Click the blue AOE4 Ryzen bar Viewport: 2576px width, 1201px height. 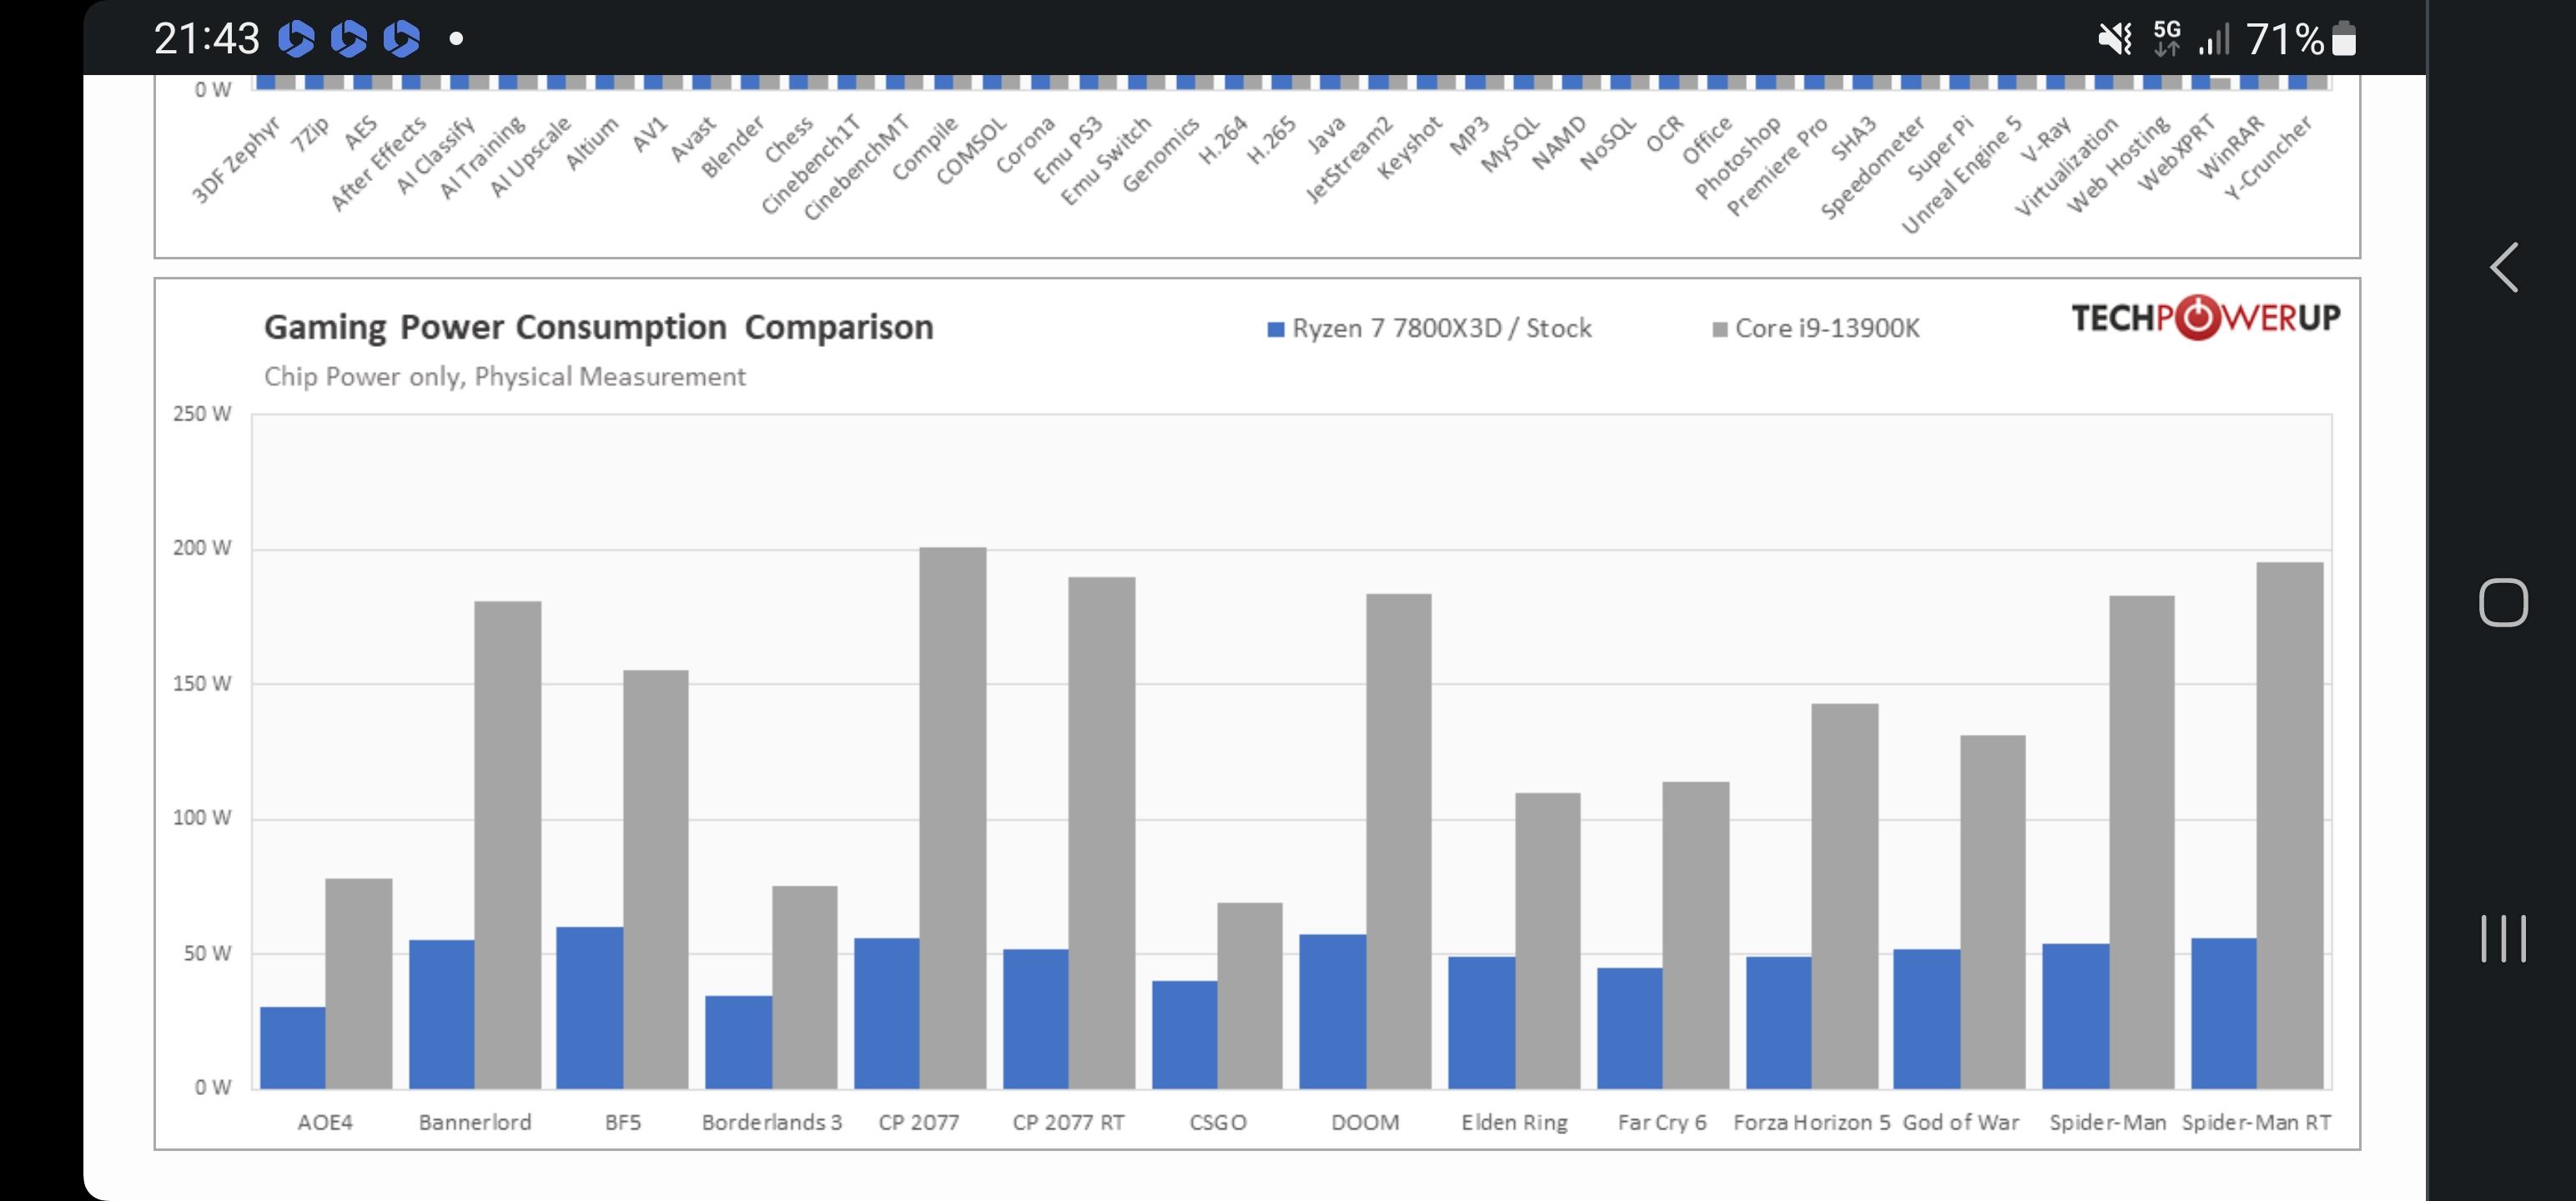[x=292, y=1048]
